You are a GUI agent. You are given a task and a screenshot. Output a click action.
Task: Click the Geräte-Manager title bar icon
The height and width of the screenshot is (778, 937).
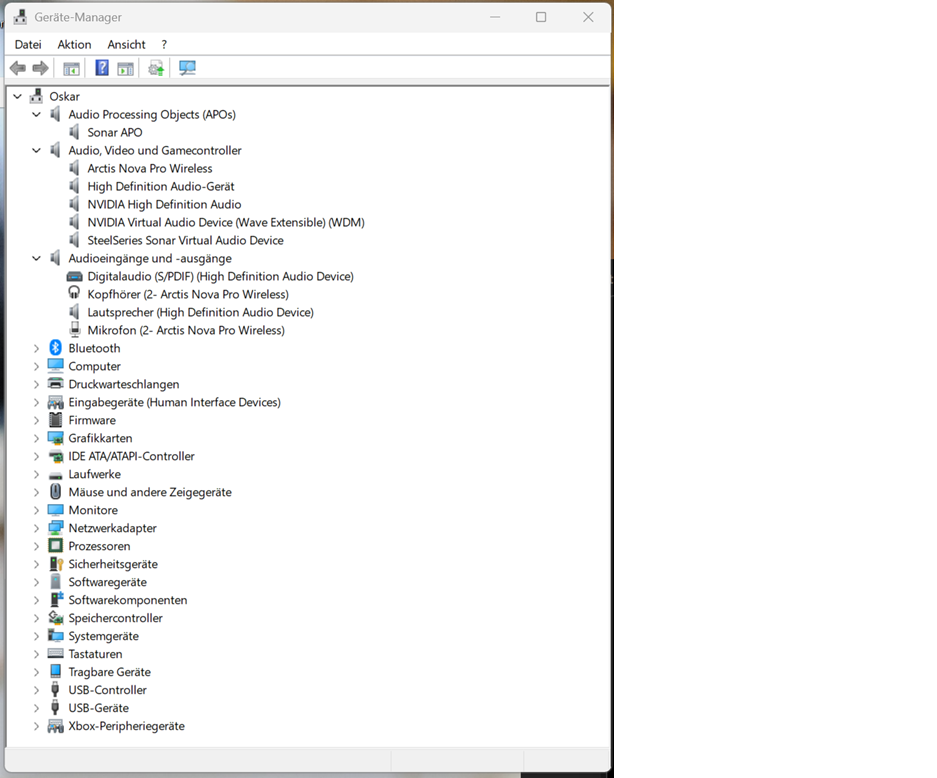[x=20, y=17]
